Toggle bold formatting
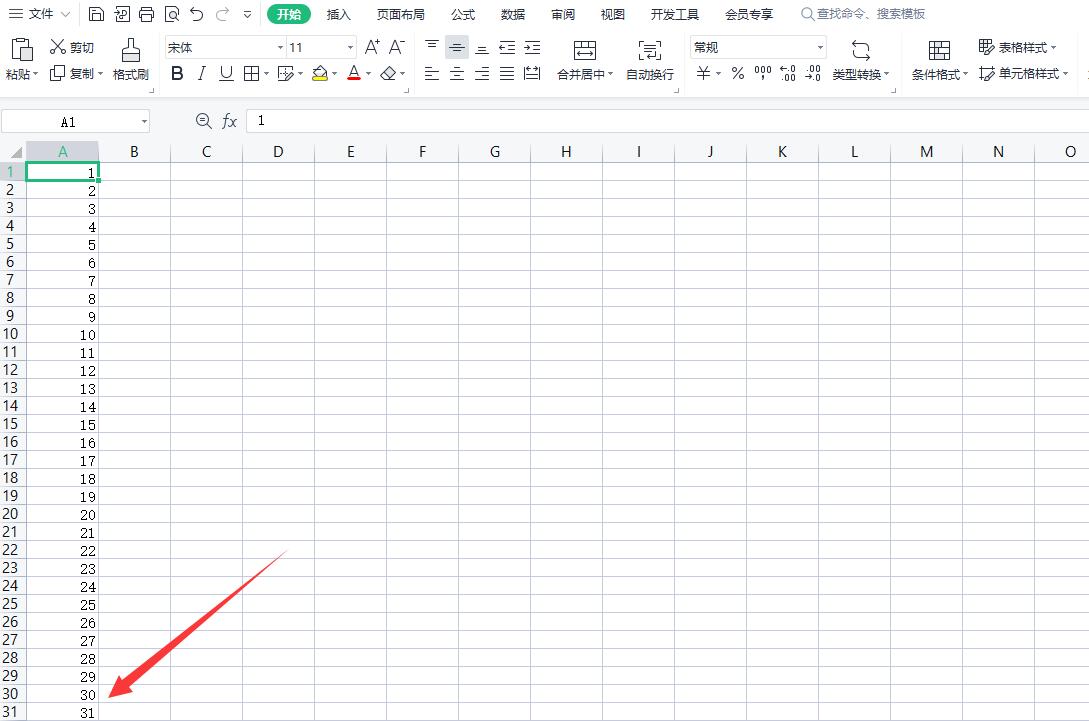 (x=177, y=73)
